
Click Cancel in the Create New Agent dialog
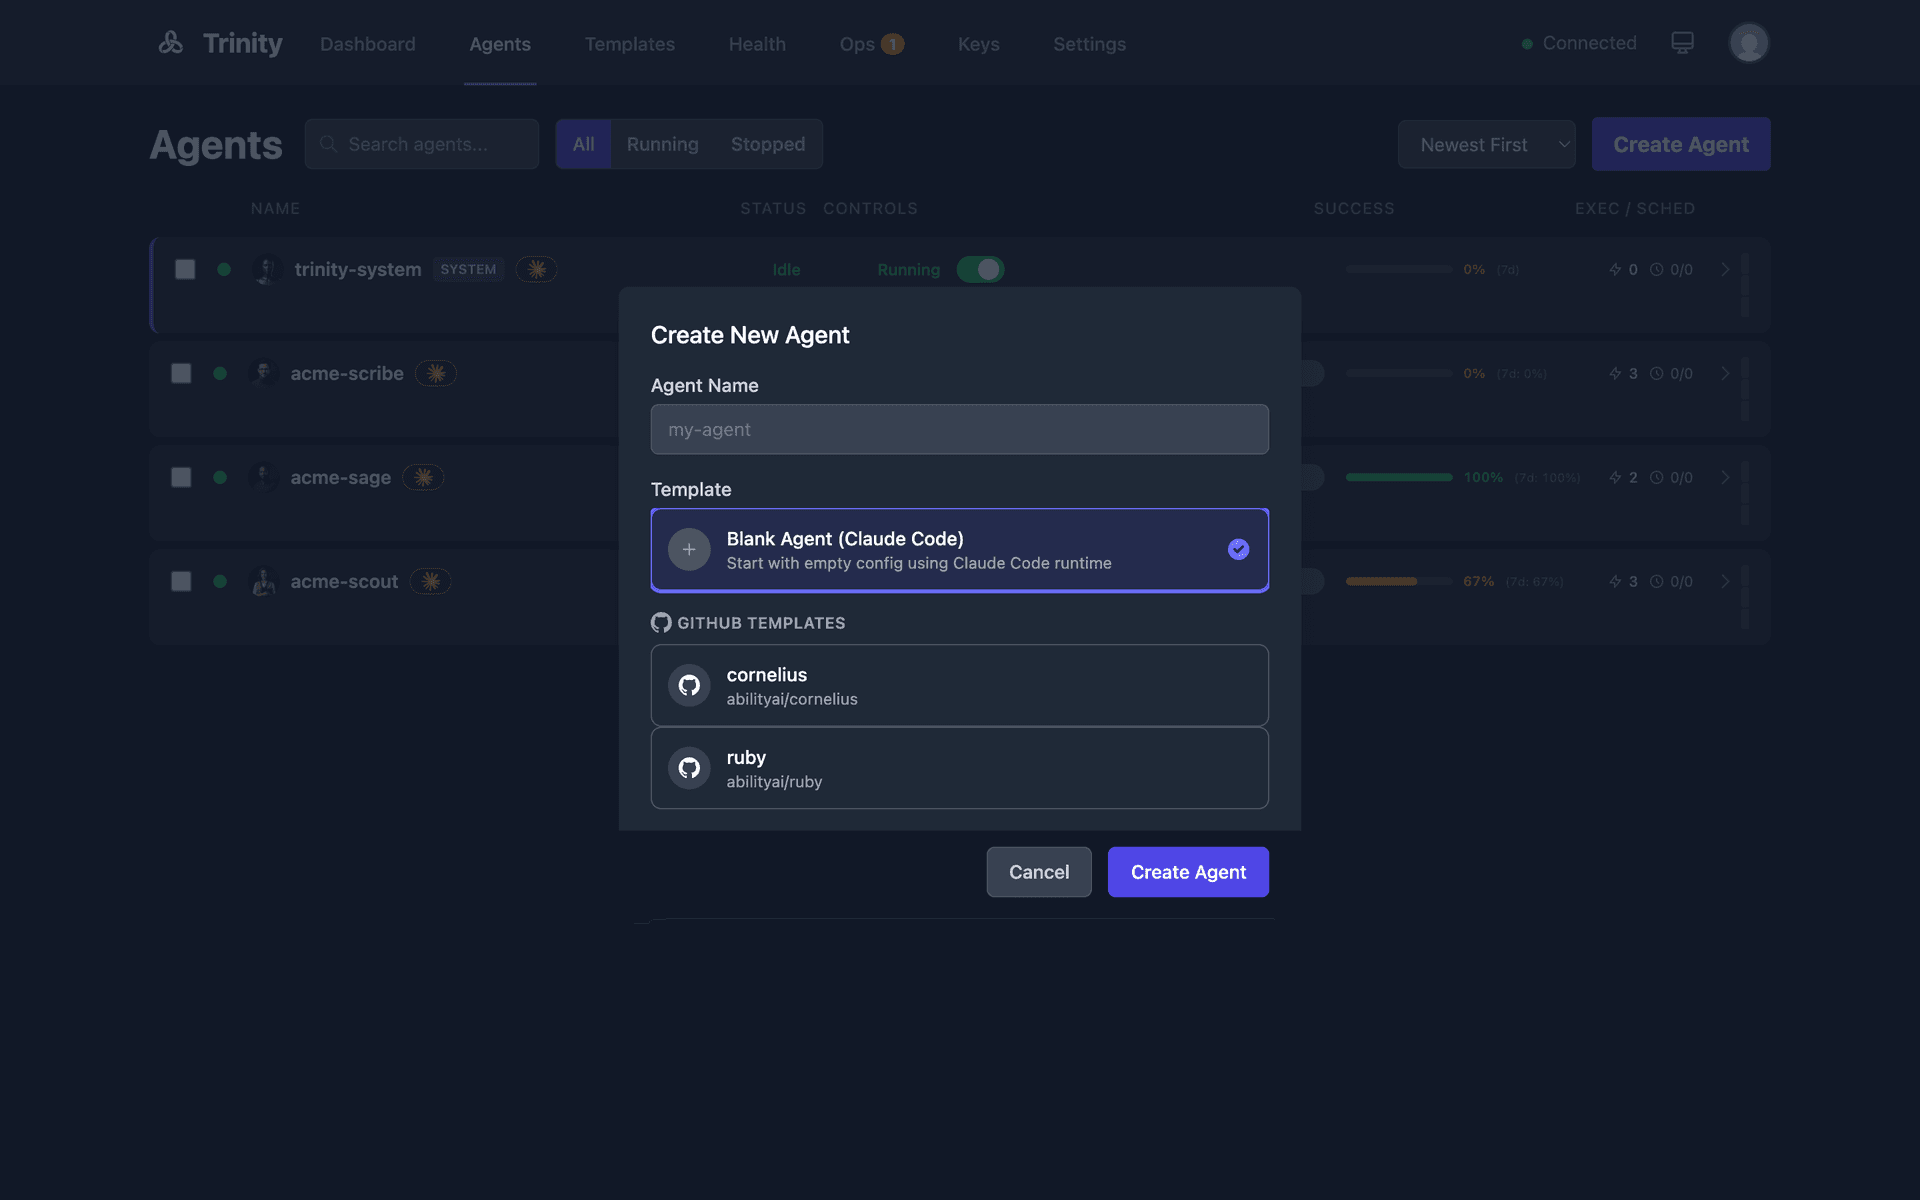click(x=1039, y=871)
